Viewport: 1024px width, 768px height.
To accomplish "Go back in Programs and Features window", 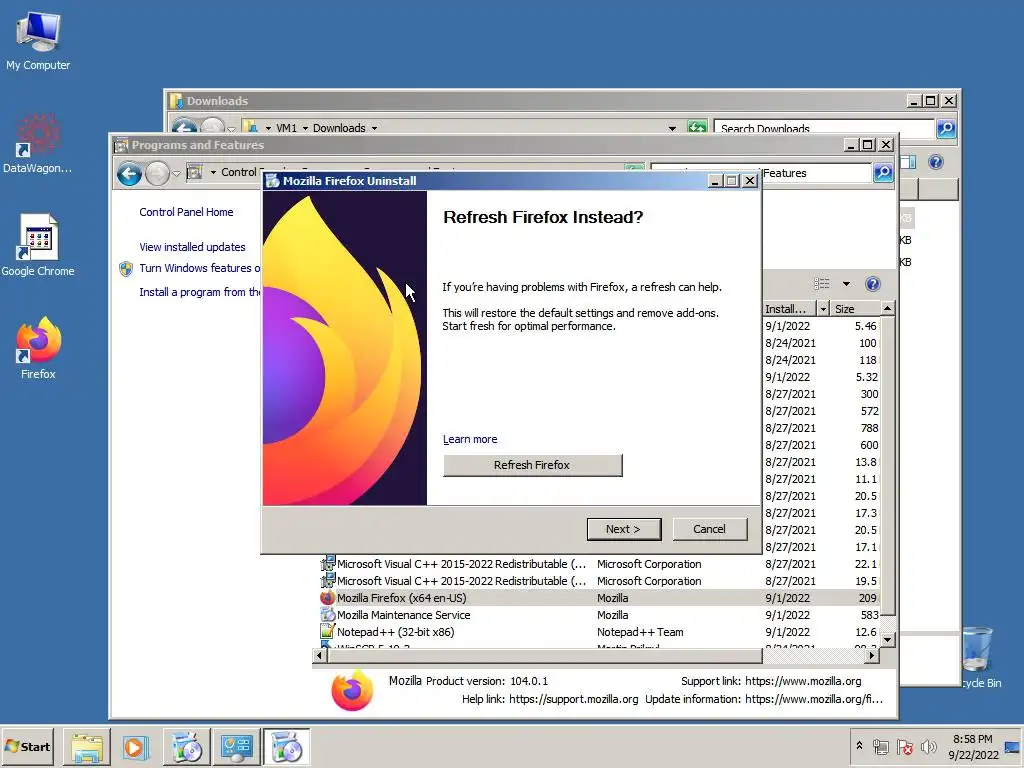I will pos(129,174).
